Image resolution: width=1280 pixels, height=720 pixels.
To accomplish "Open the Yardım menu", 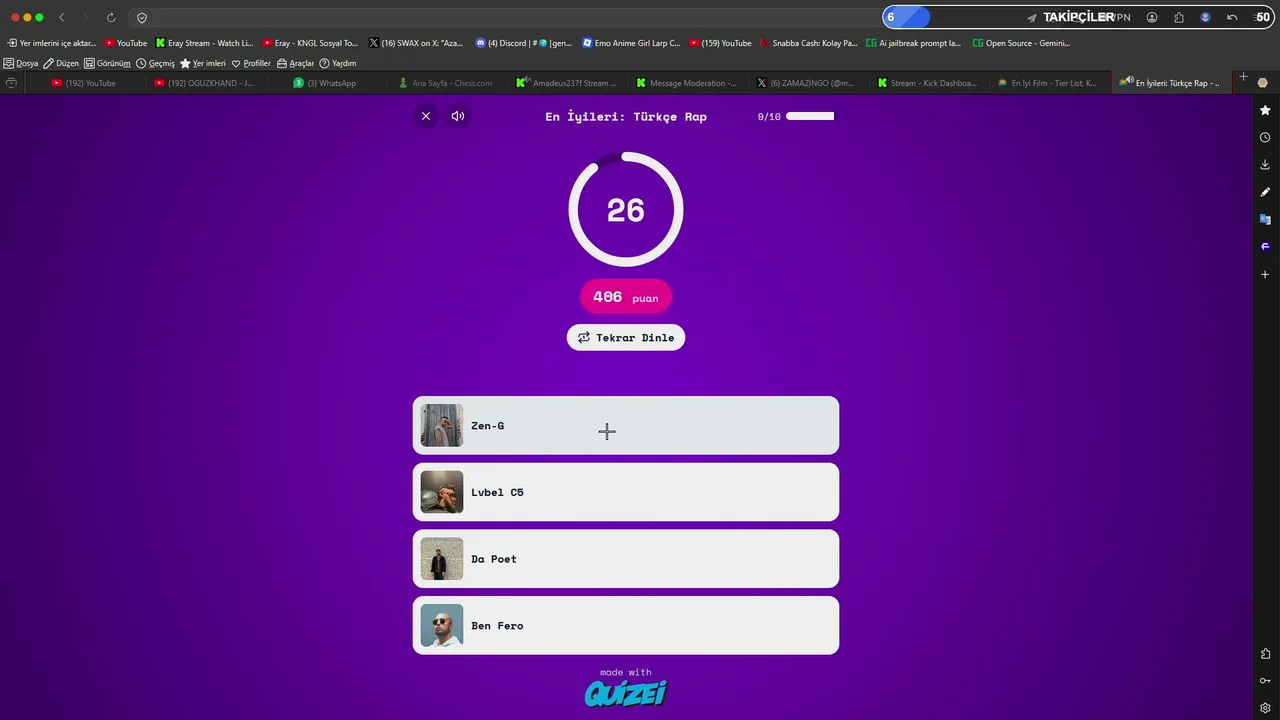I will click(x=338, y=63).
